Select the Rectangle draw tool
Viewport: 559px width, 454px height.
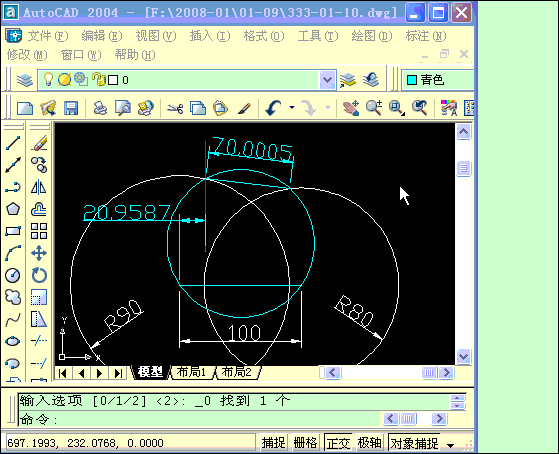[13, 231]
